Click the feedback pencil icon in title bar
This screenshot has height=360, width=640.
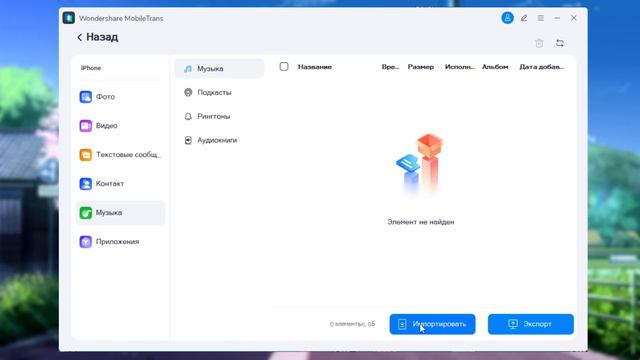[x=524, y=18]
